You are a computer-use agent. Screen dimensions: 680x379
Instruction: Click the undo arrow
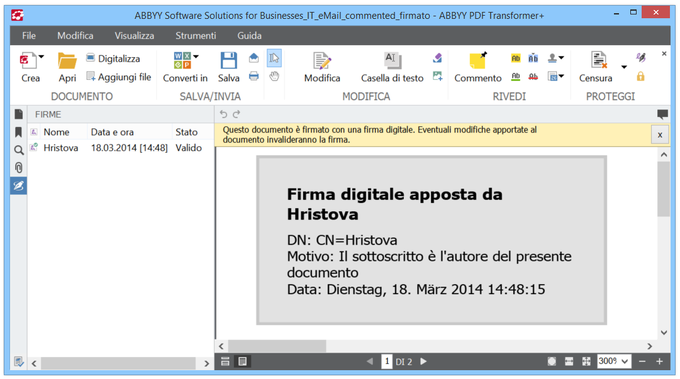(223, 114)
